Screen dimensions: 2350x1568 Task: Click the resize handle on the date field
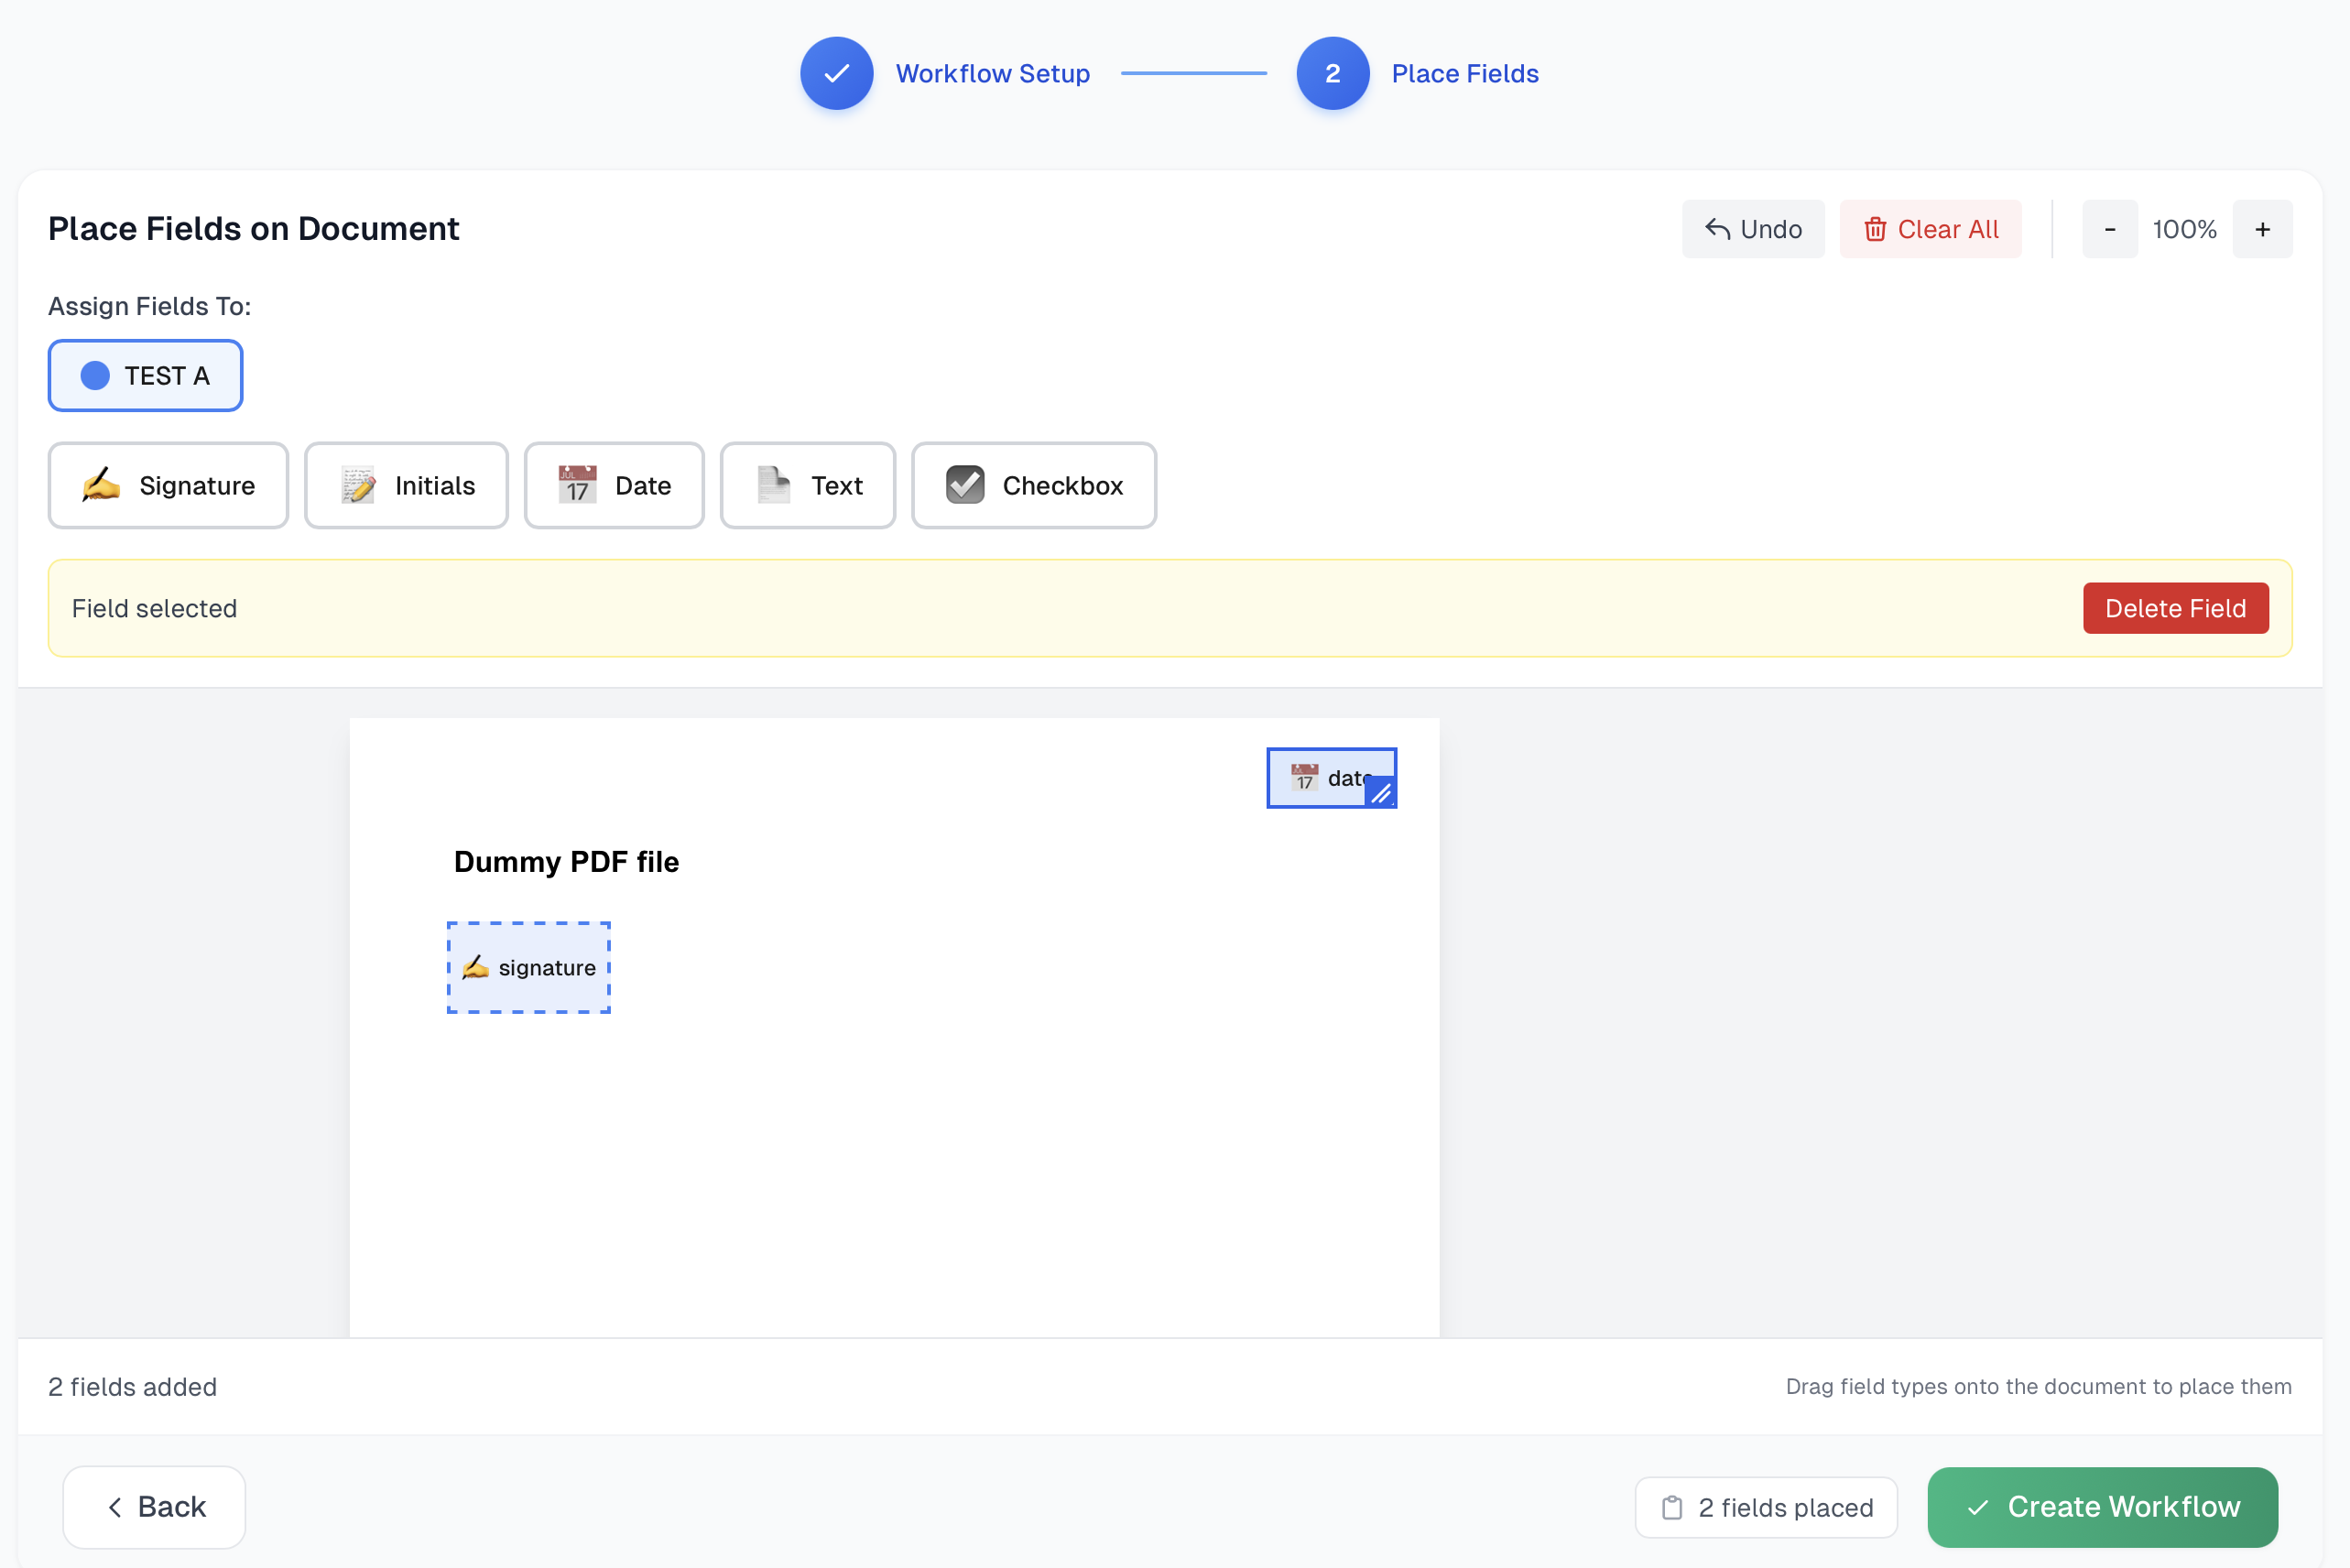click(x=1381, y=793)
